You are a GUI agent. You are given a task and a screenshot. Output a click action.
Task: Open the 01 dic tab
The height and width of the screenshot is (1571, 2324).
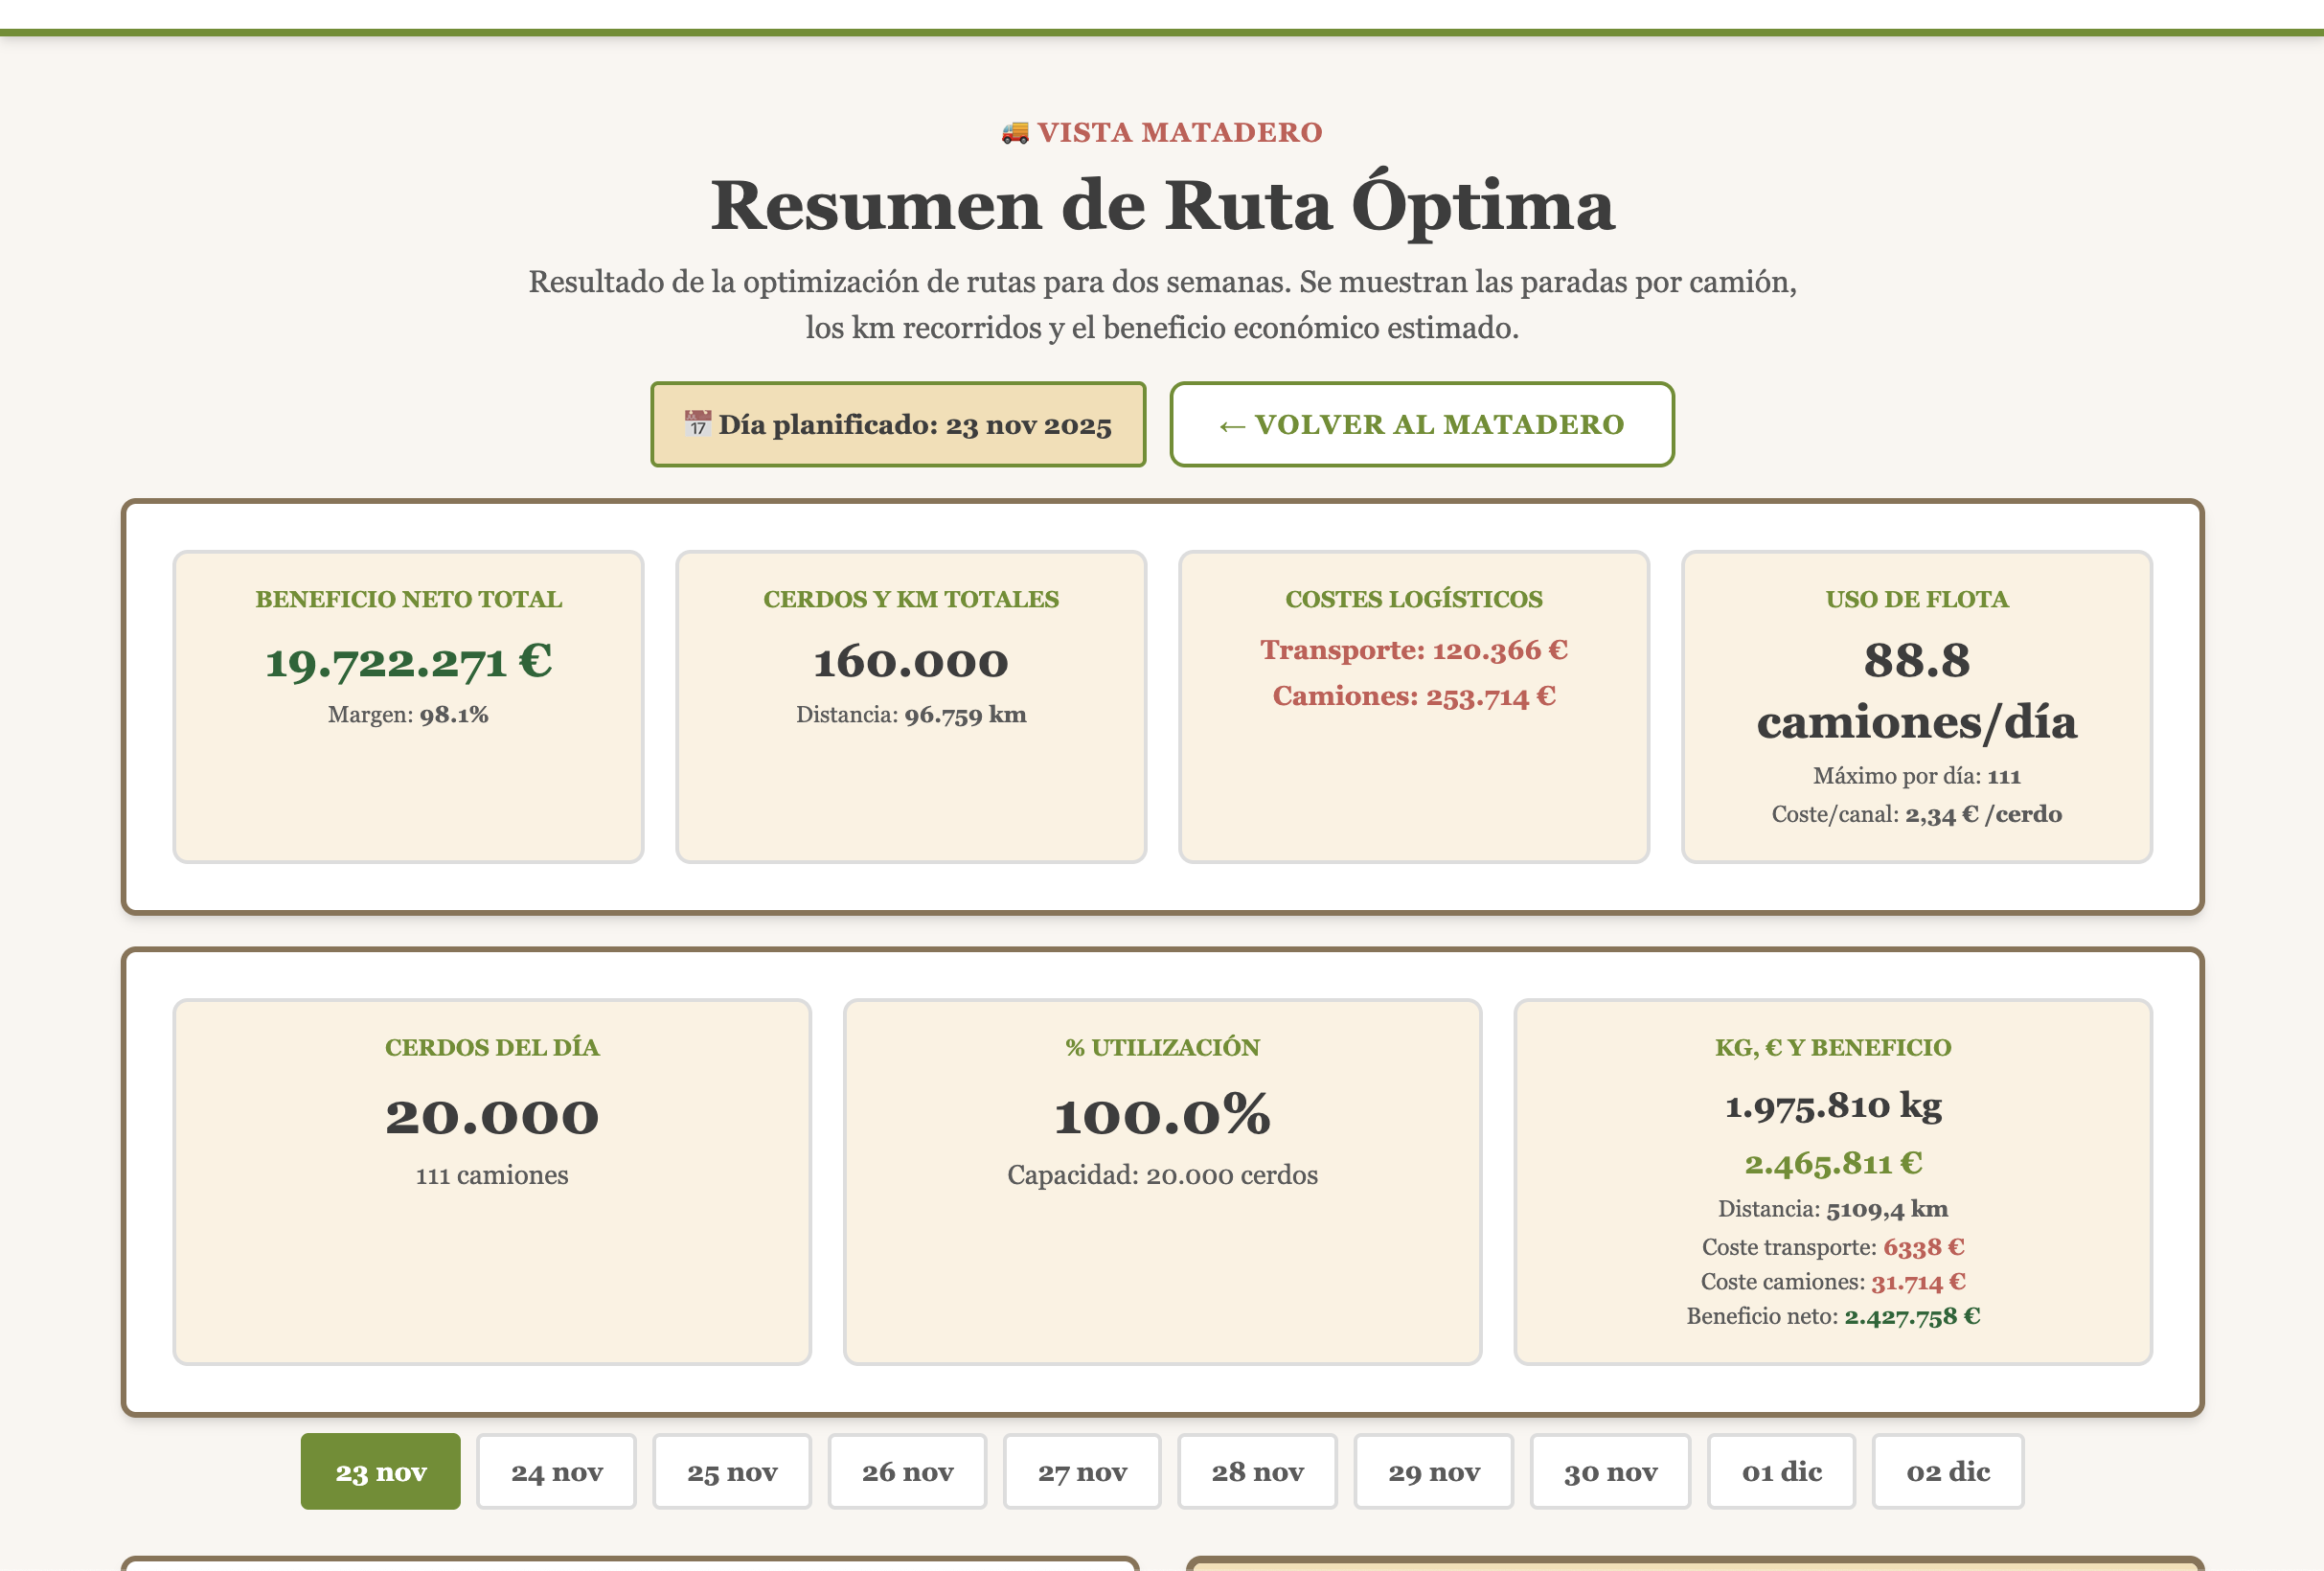click(1781, 1471)
